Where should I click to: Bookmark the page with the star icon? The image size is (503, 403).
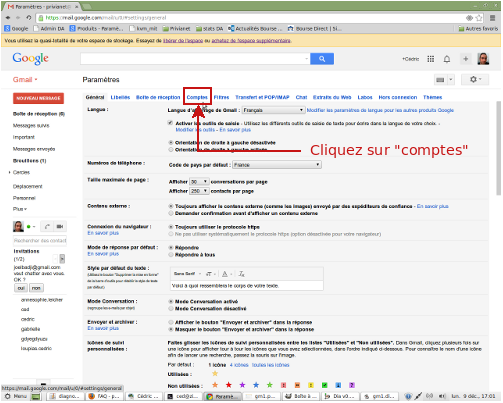[479, 18]
